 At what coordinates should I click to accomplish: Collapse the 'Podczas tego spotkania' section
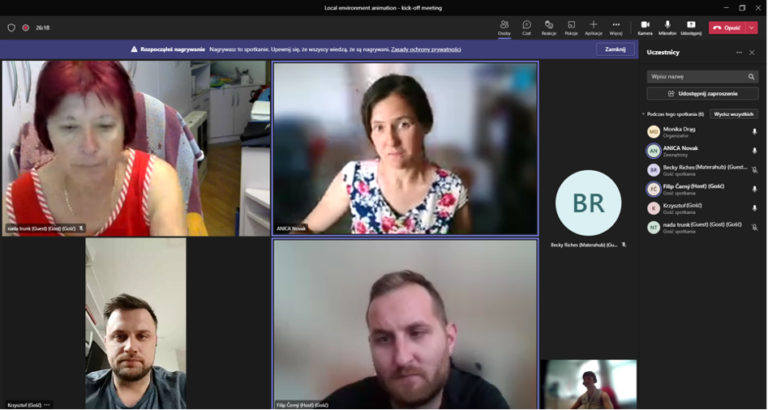(x=644, y=114)
